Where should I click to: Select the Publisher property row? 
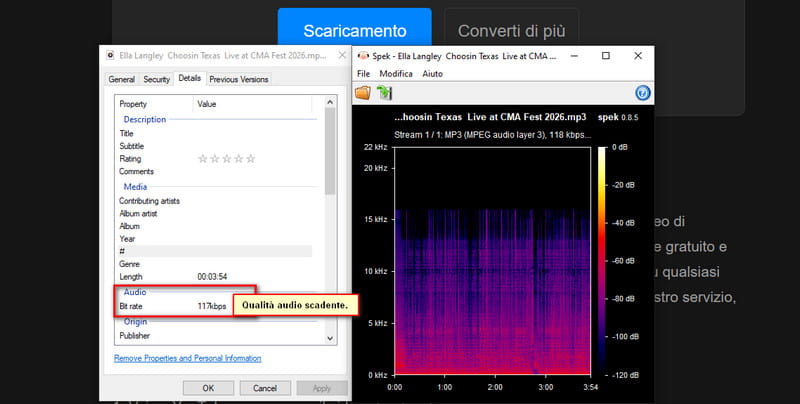click(x=214, y=336)
